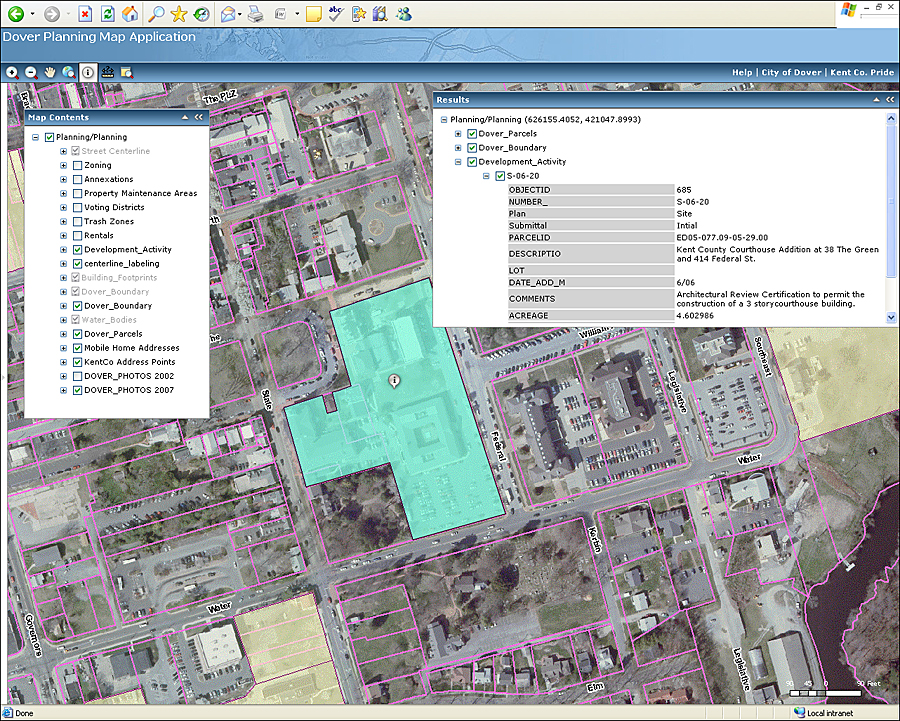Open the Kent Co. Pride link
This screenshot has height=721, width=900.
pos(863,73)
